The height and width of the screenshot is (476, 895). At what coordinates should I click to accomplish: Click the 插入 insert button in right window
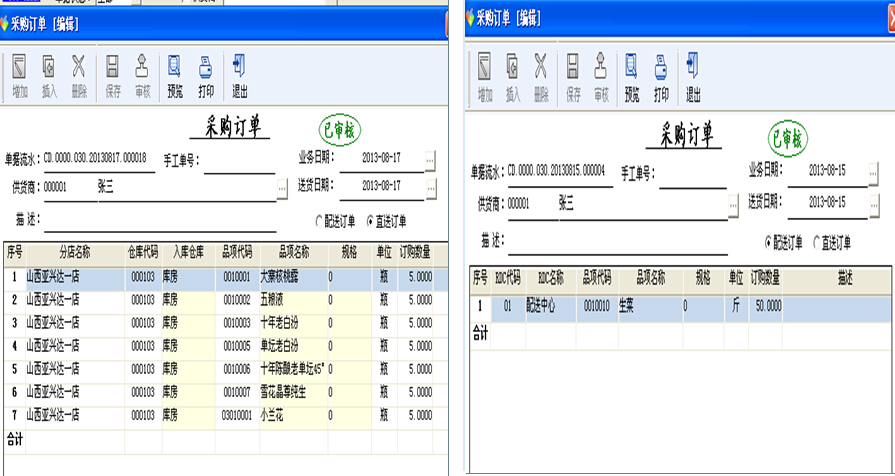[x=513, y=77]
